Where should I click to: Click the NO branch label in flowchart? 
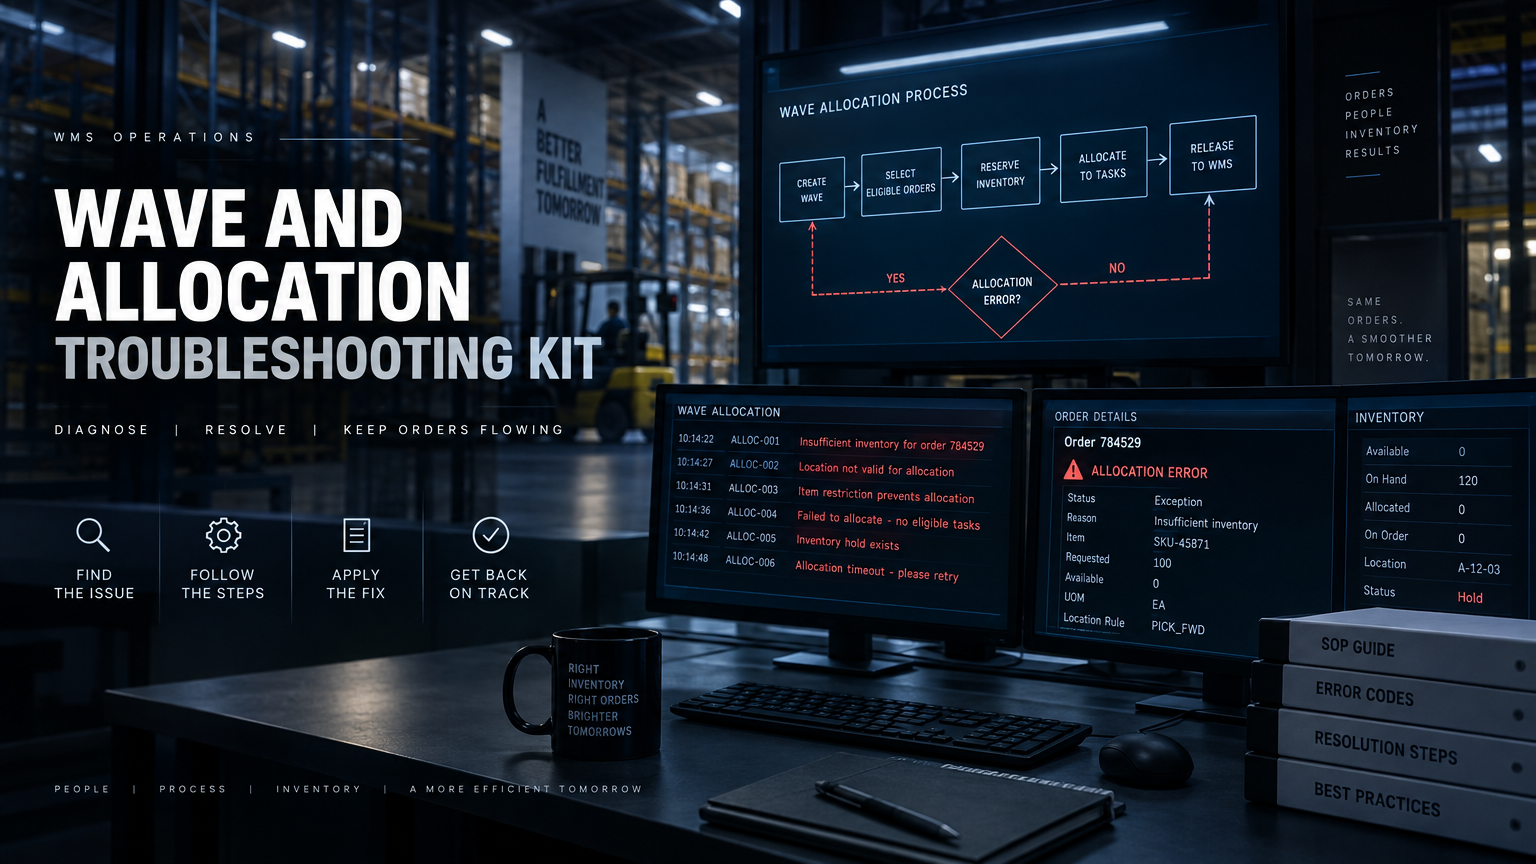pyautogui.click(x=1117, y=268)
